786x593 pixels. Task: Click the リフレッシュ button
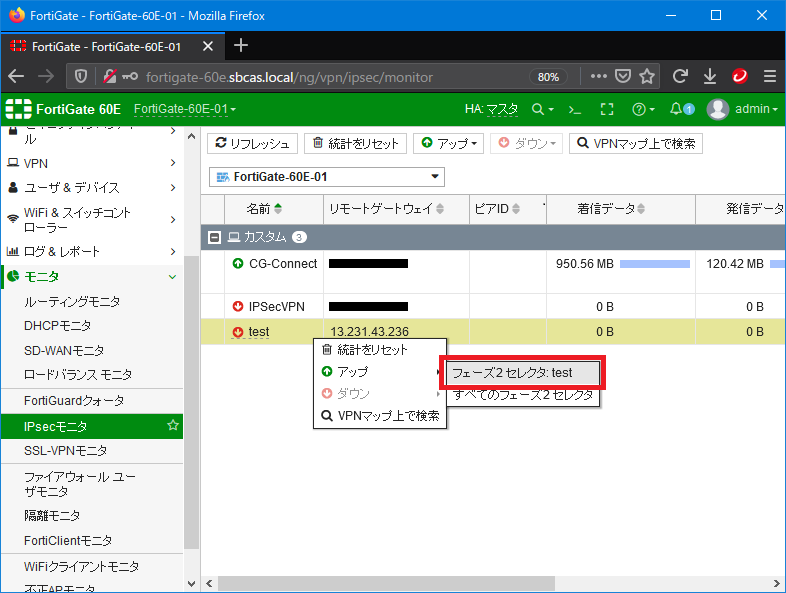pos(252,144)
